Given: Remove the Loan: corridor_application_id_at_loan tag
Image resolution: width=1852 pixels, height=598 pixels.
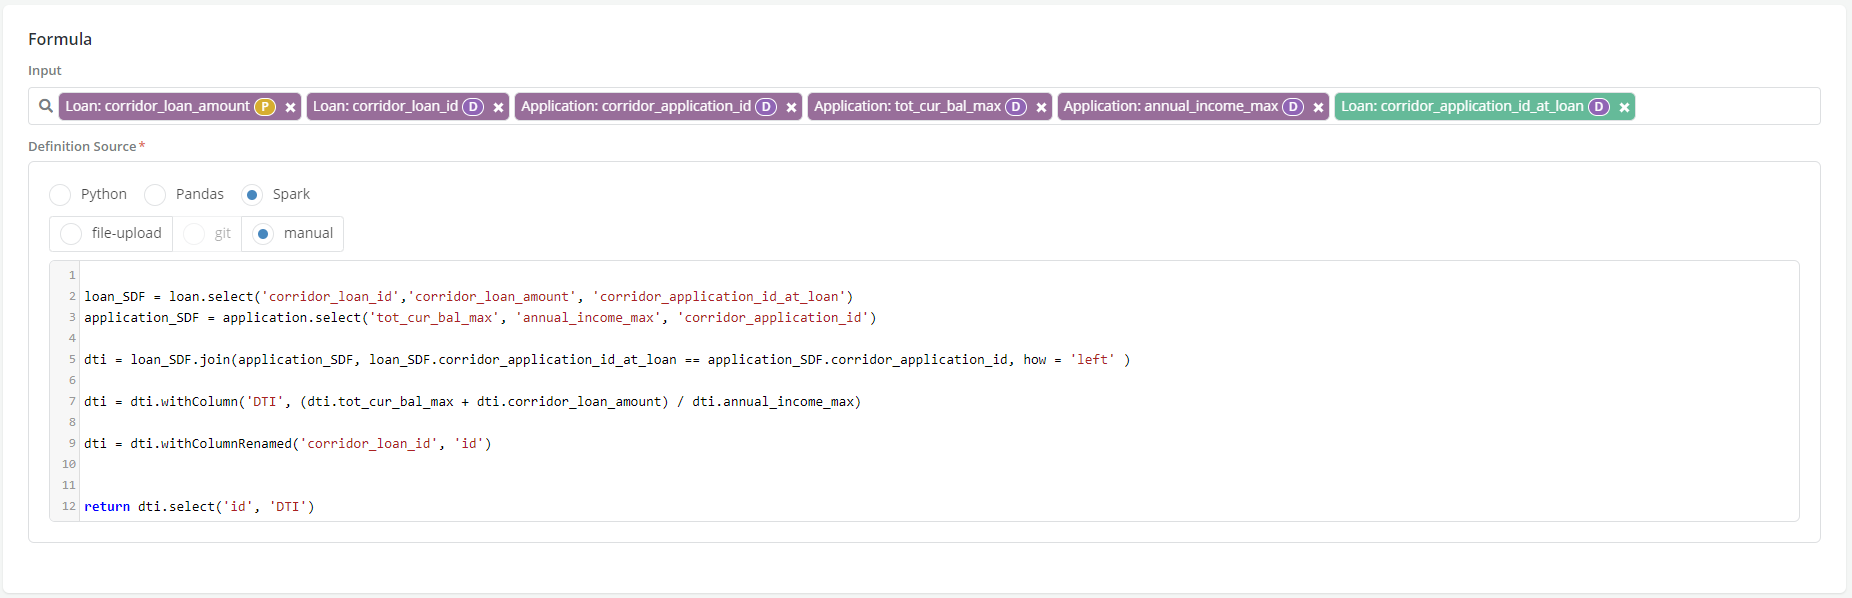Looking at the screenshot, I should pyautogui.click(x=1624, y=107).
